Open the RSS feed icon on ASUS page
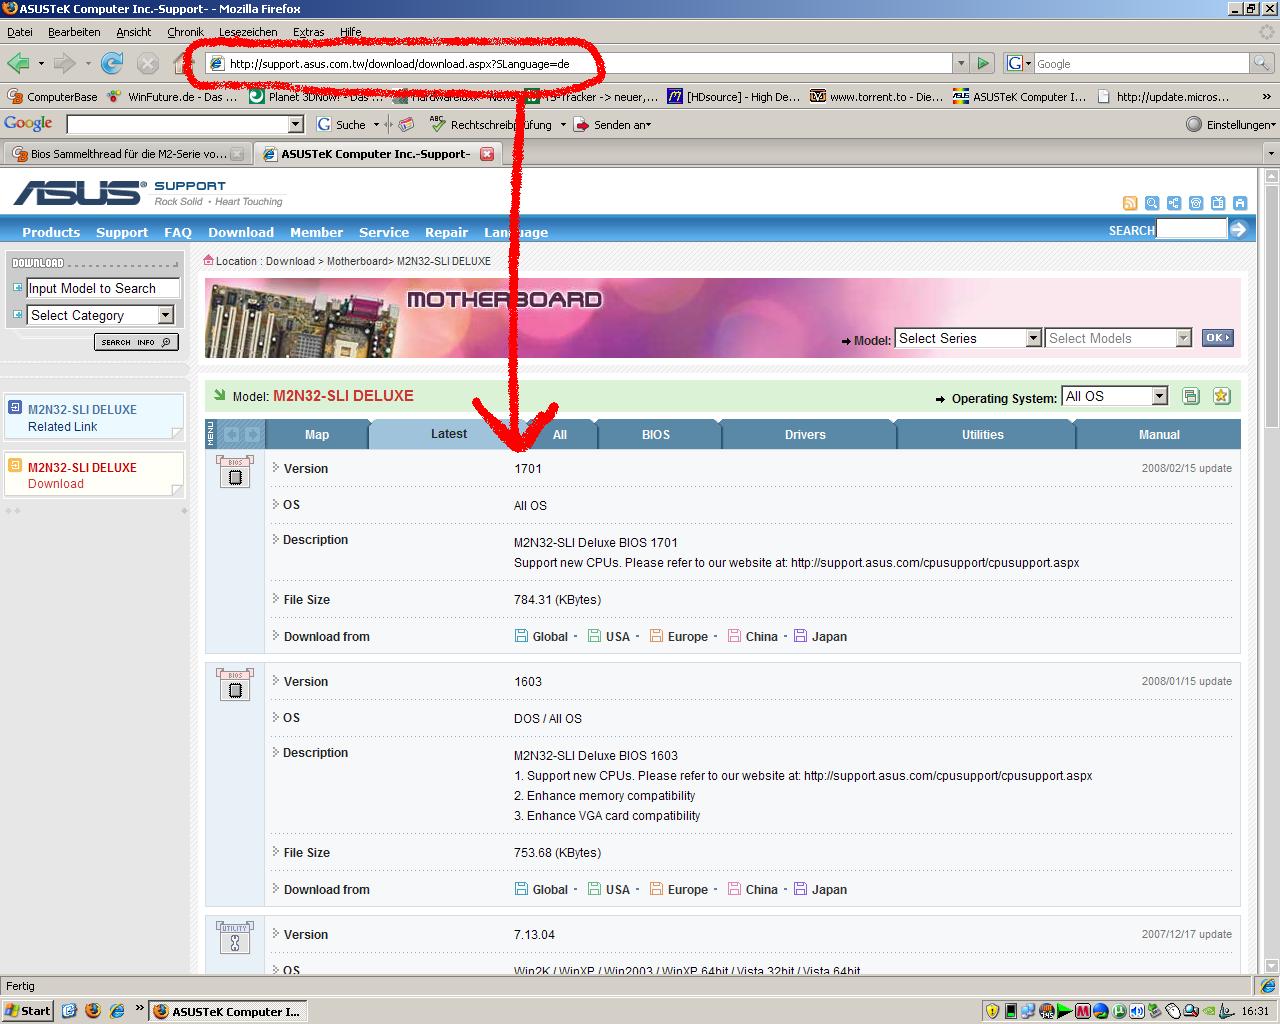This screenshot has width=1280, height=1024. pos(1130,203)
